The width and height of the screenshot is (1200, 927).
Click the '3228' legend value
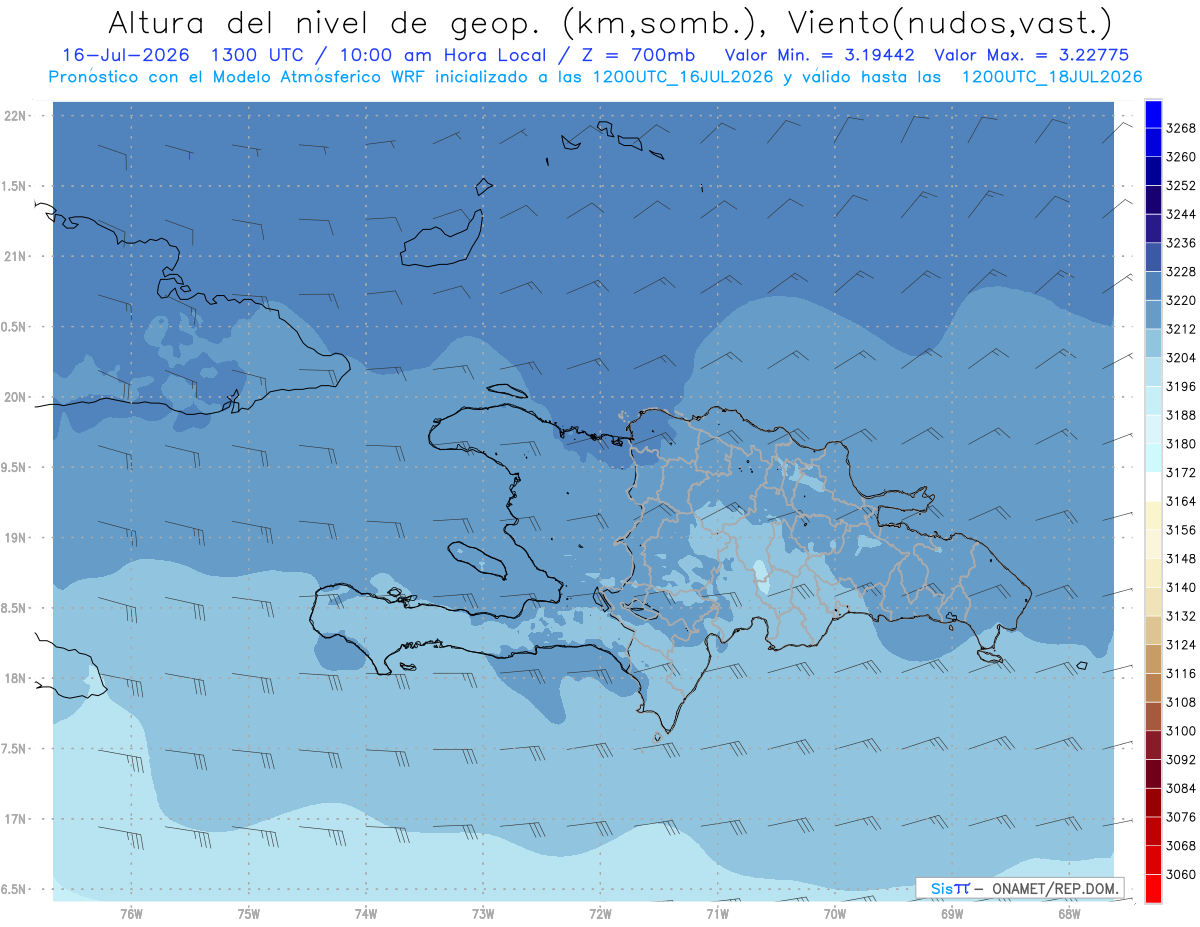[x=1181, y=272]
